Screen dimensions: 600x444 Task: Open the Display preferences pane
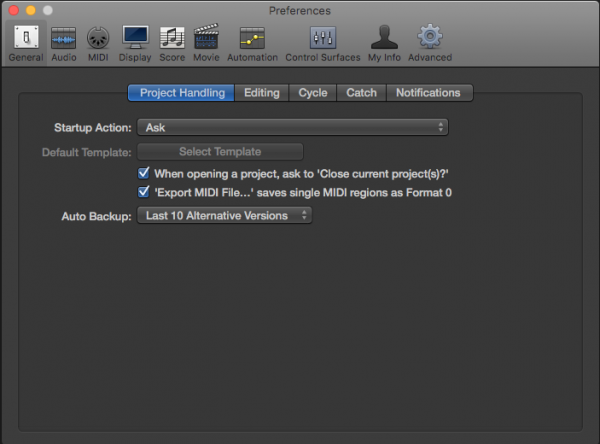pos(135,43)
